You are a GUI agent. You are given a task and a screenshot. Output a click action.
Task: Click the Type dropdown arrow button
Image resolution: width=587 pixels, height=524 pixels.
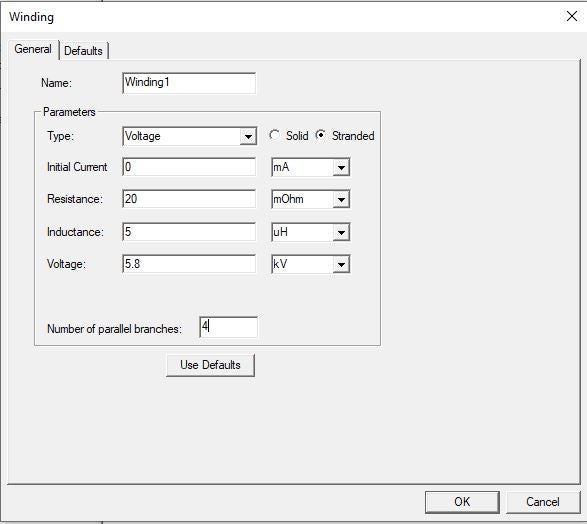pyautogui.click(x=248, y=136)
